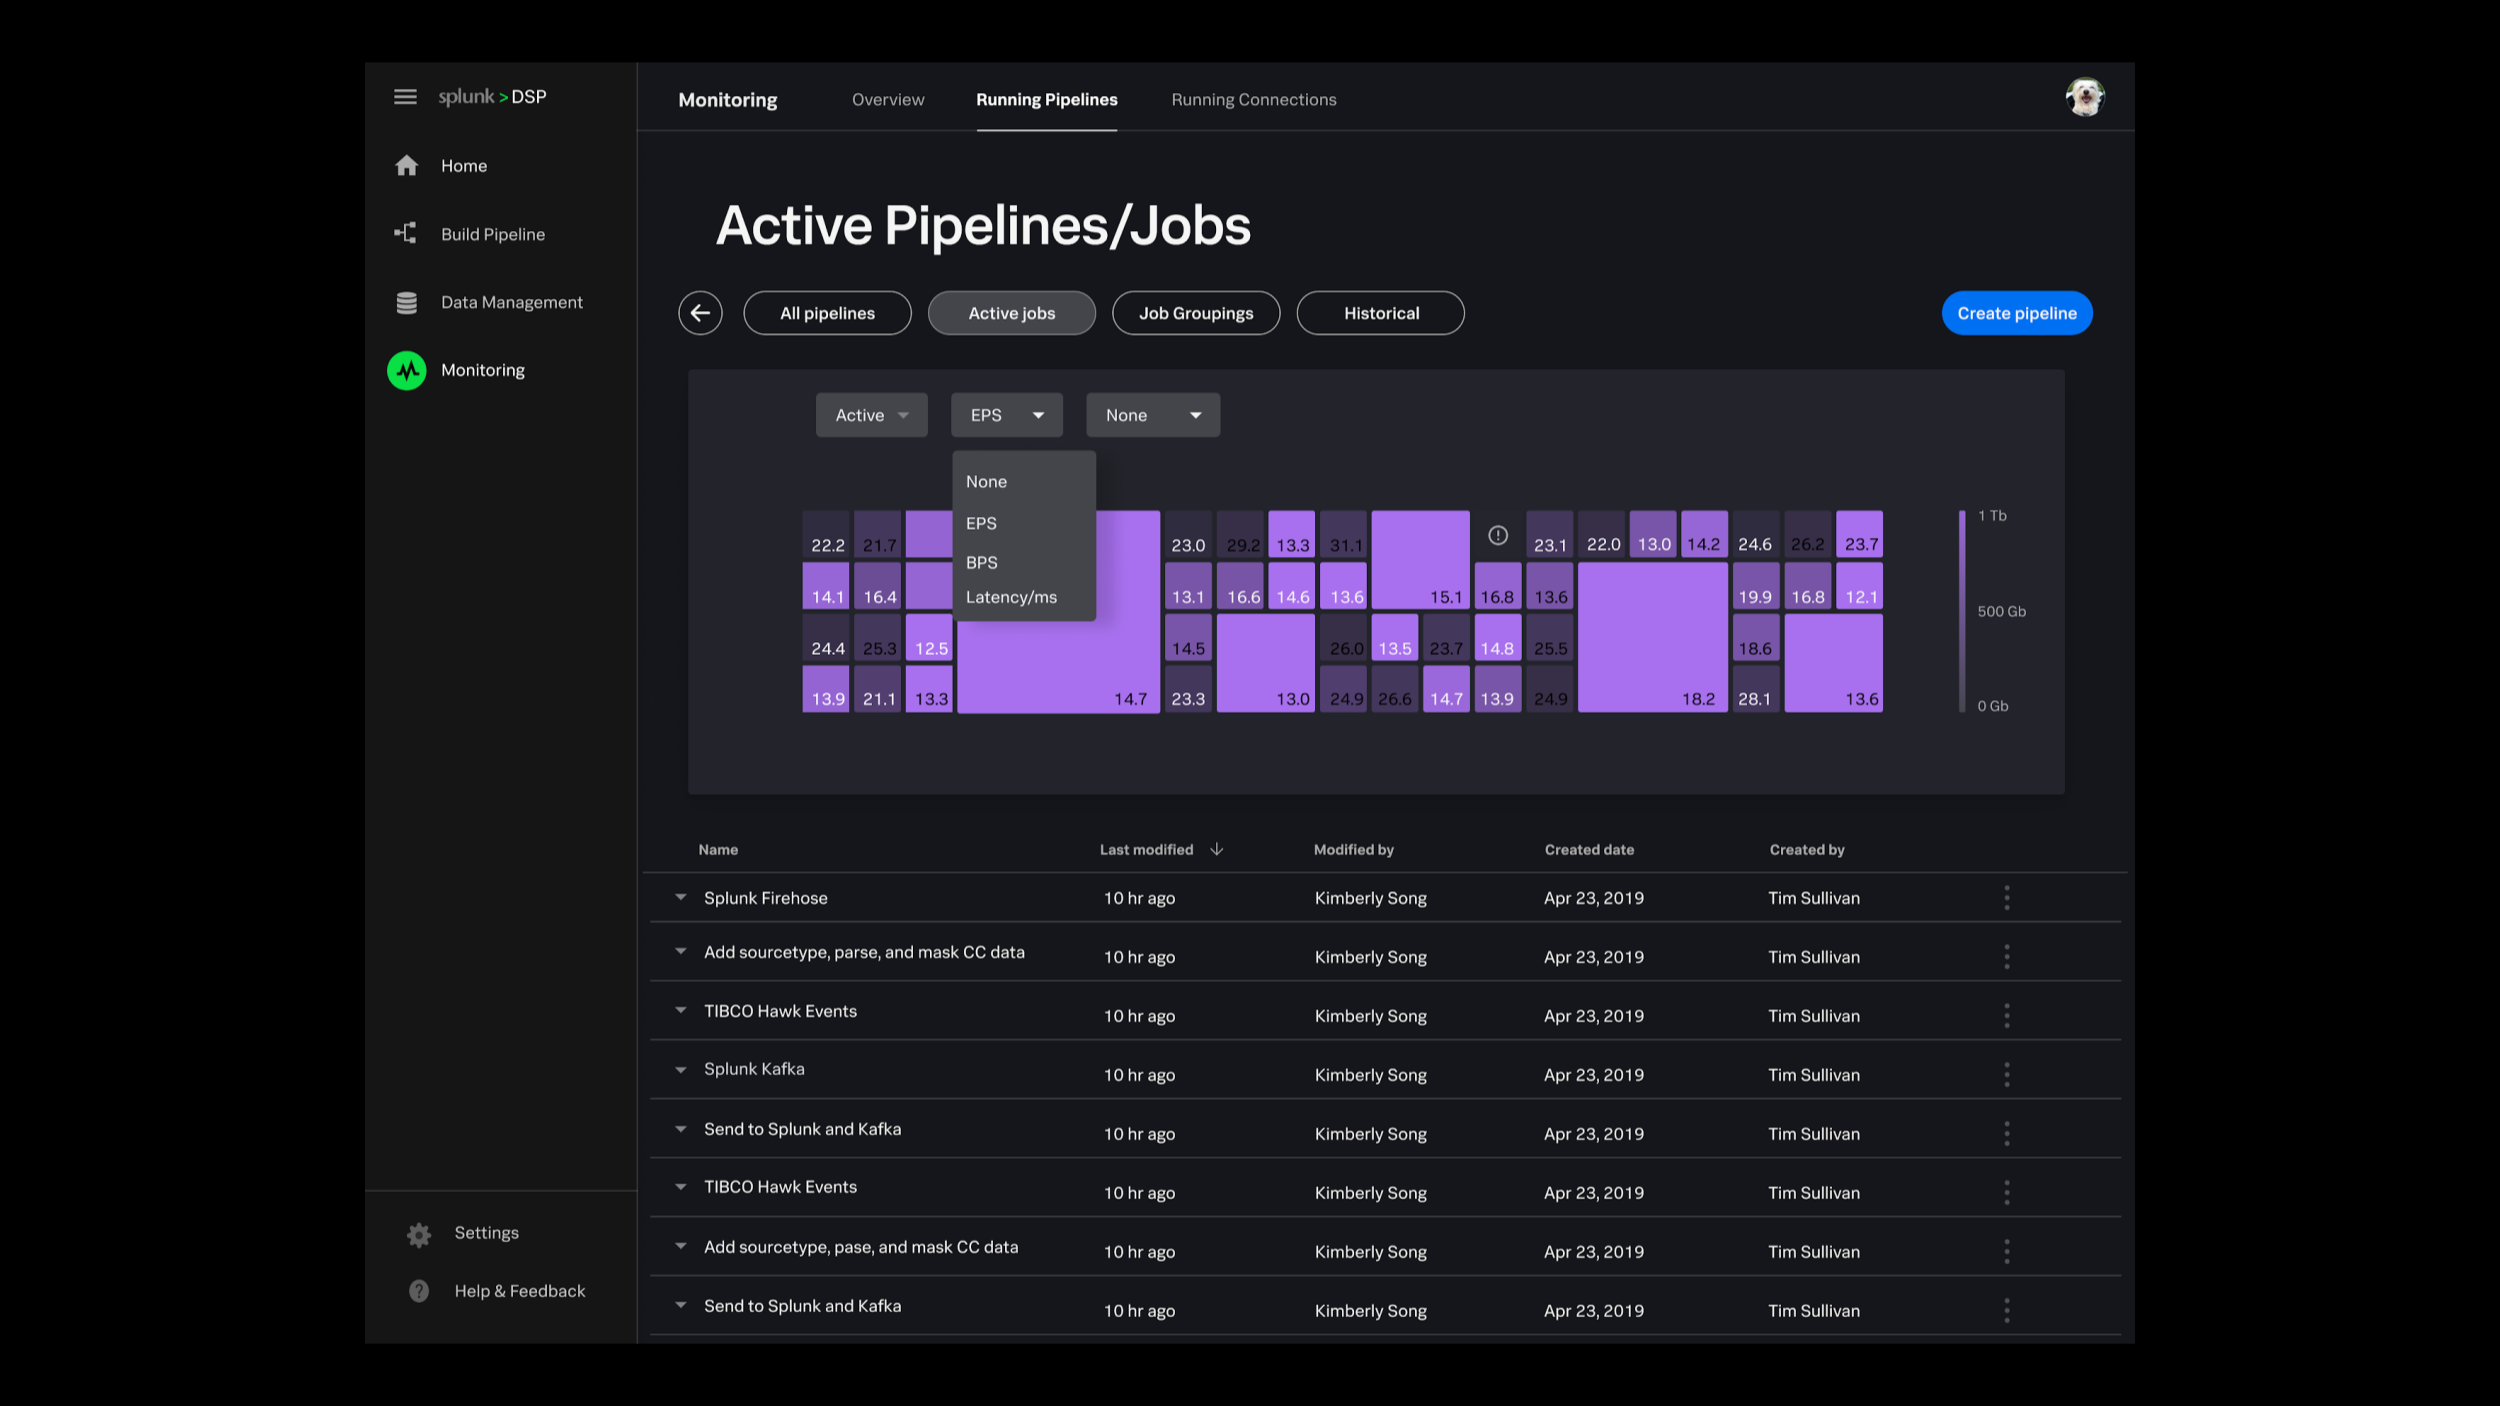
Task: Open the None filter dropdown
Action: coord(1152,415)
